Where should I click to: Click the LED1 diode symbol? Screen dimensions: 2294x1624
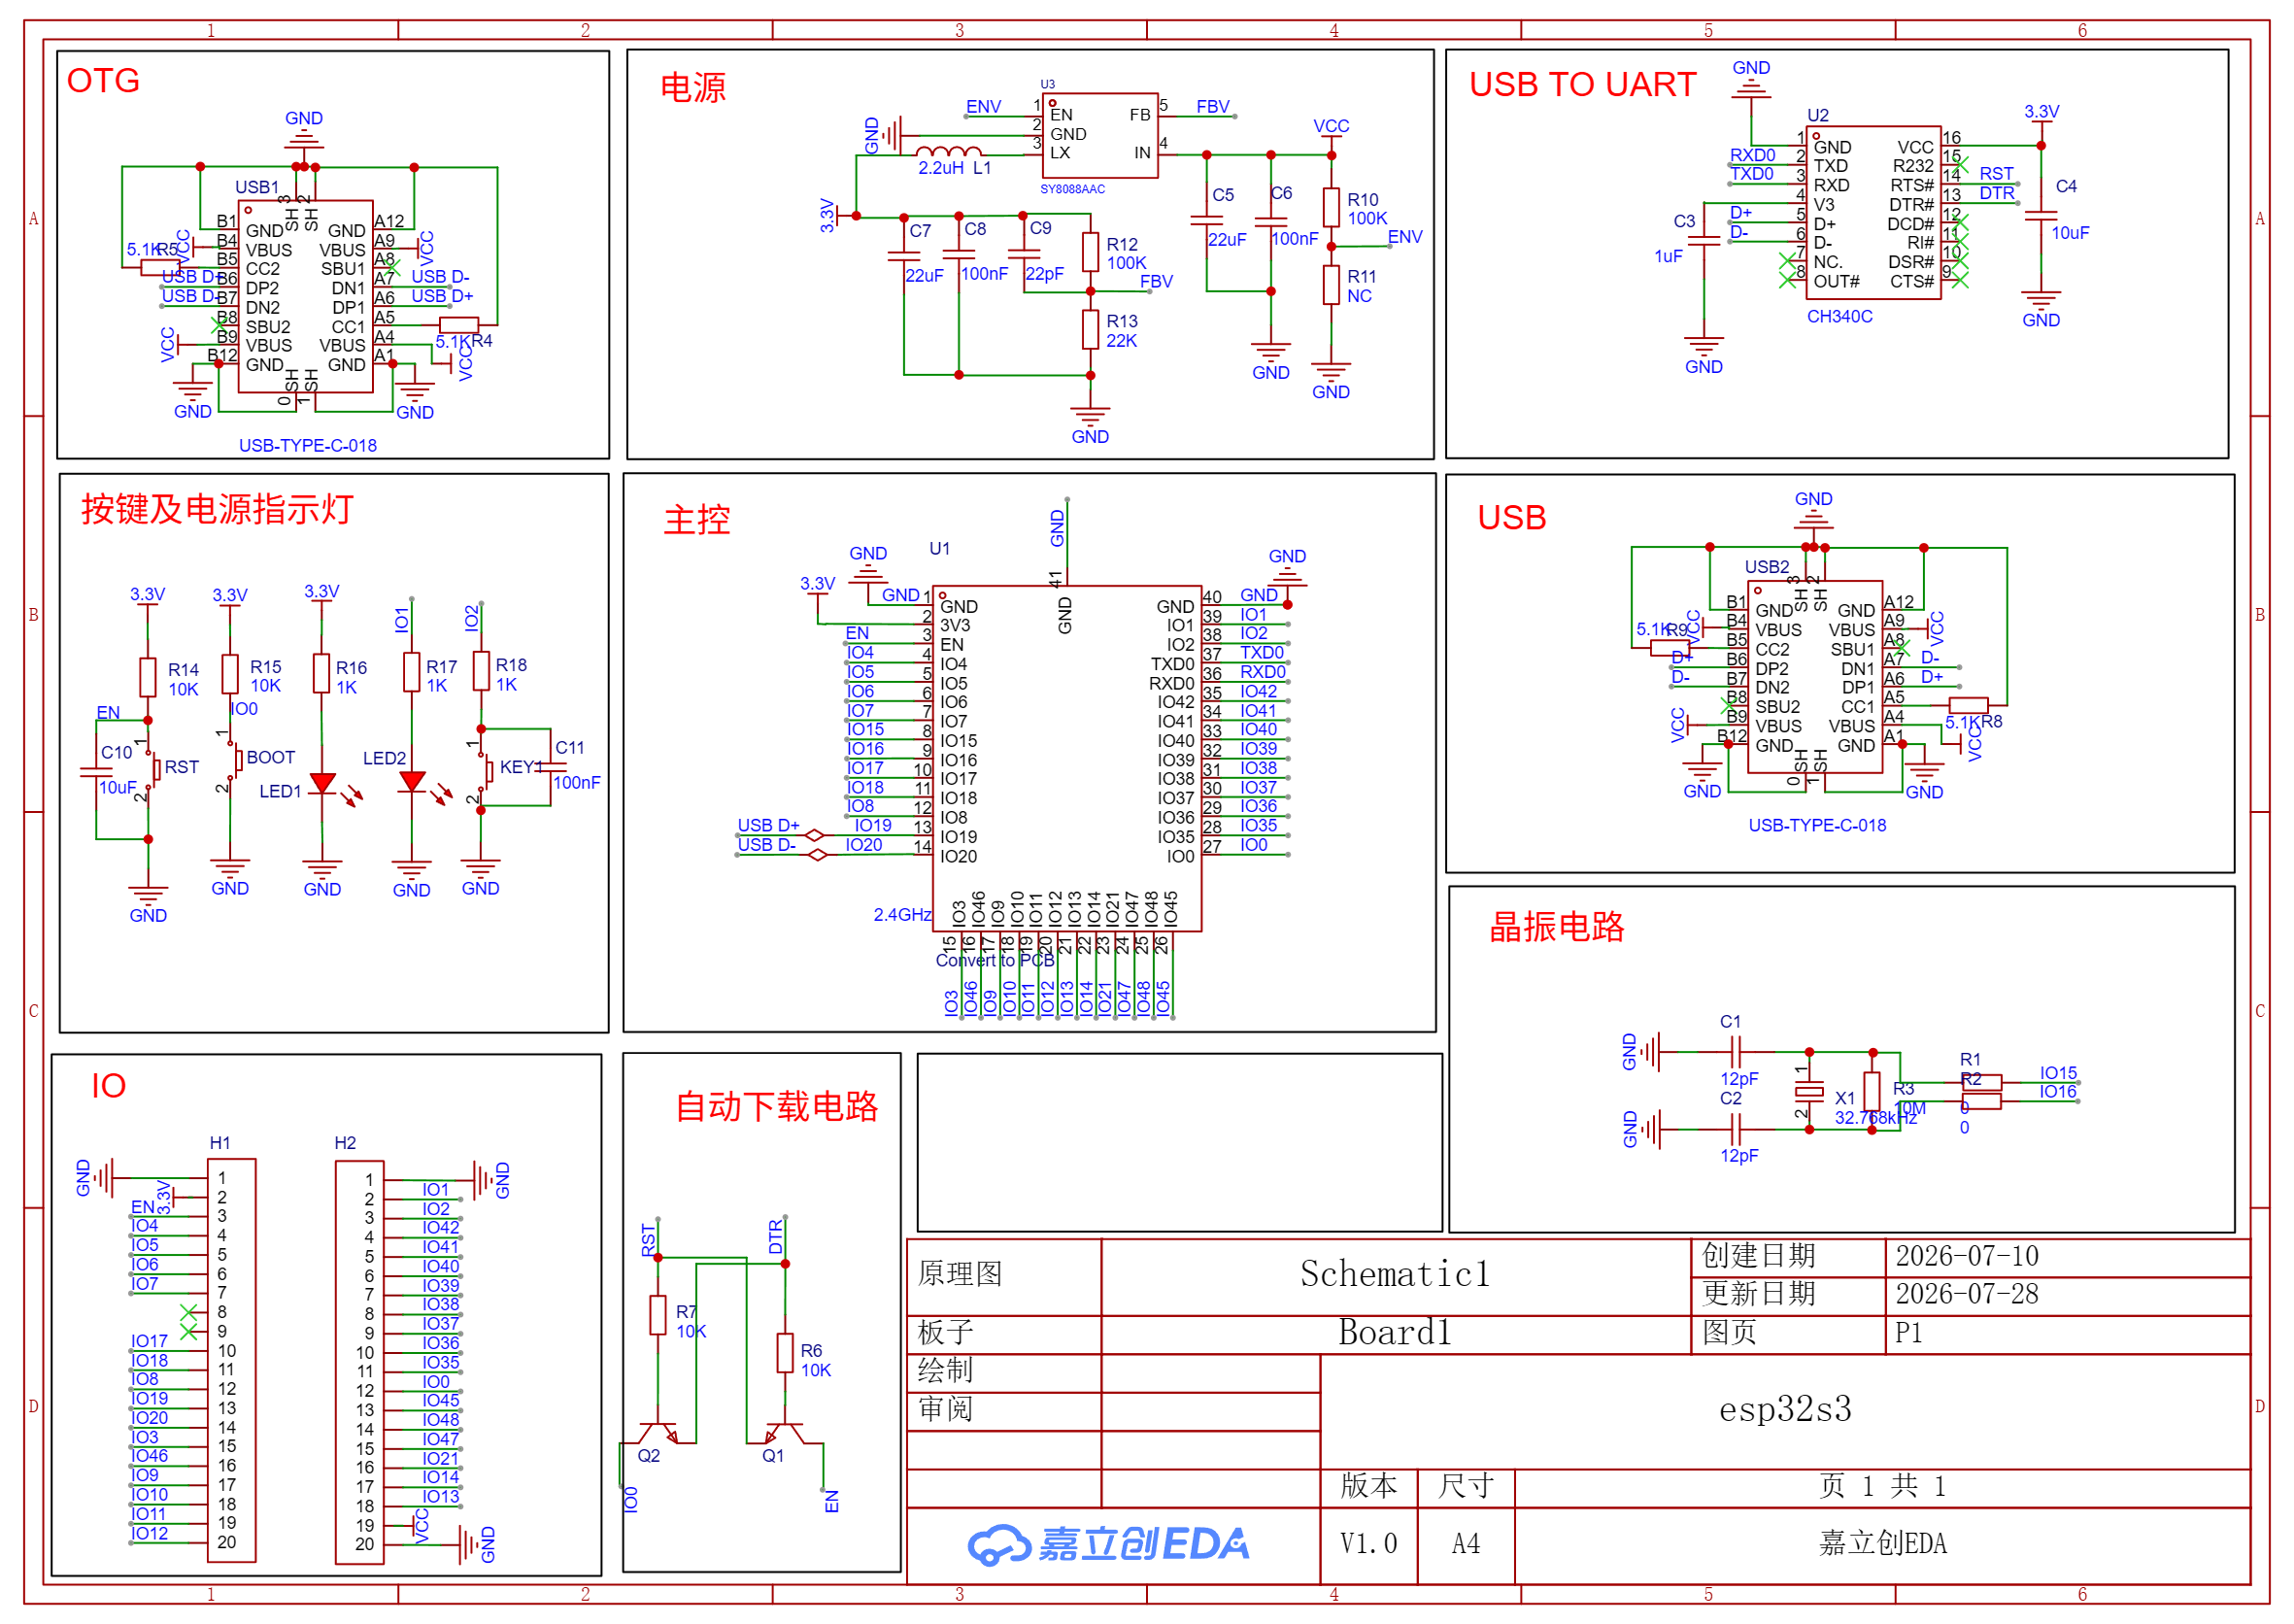(322, 783)
